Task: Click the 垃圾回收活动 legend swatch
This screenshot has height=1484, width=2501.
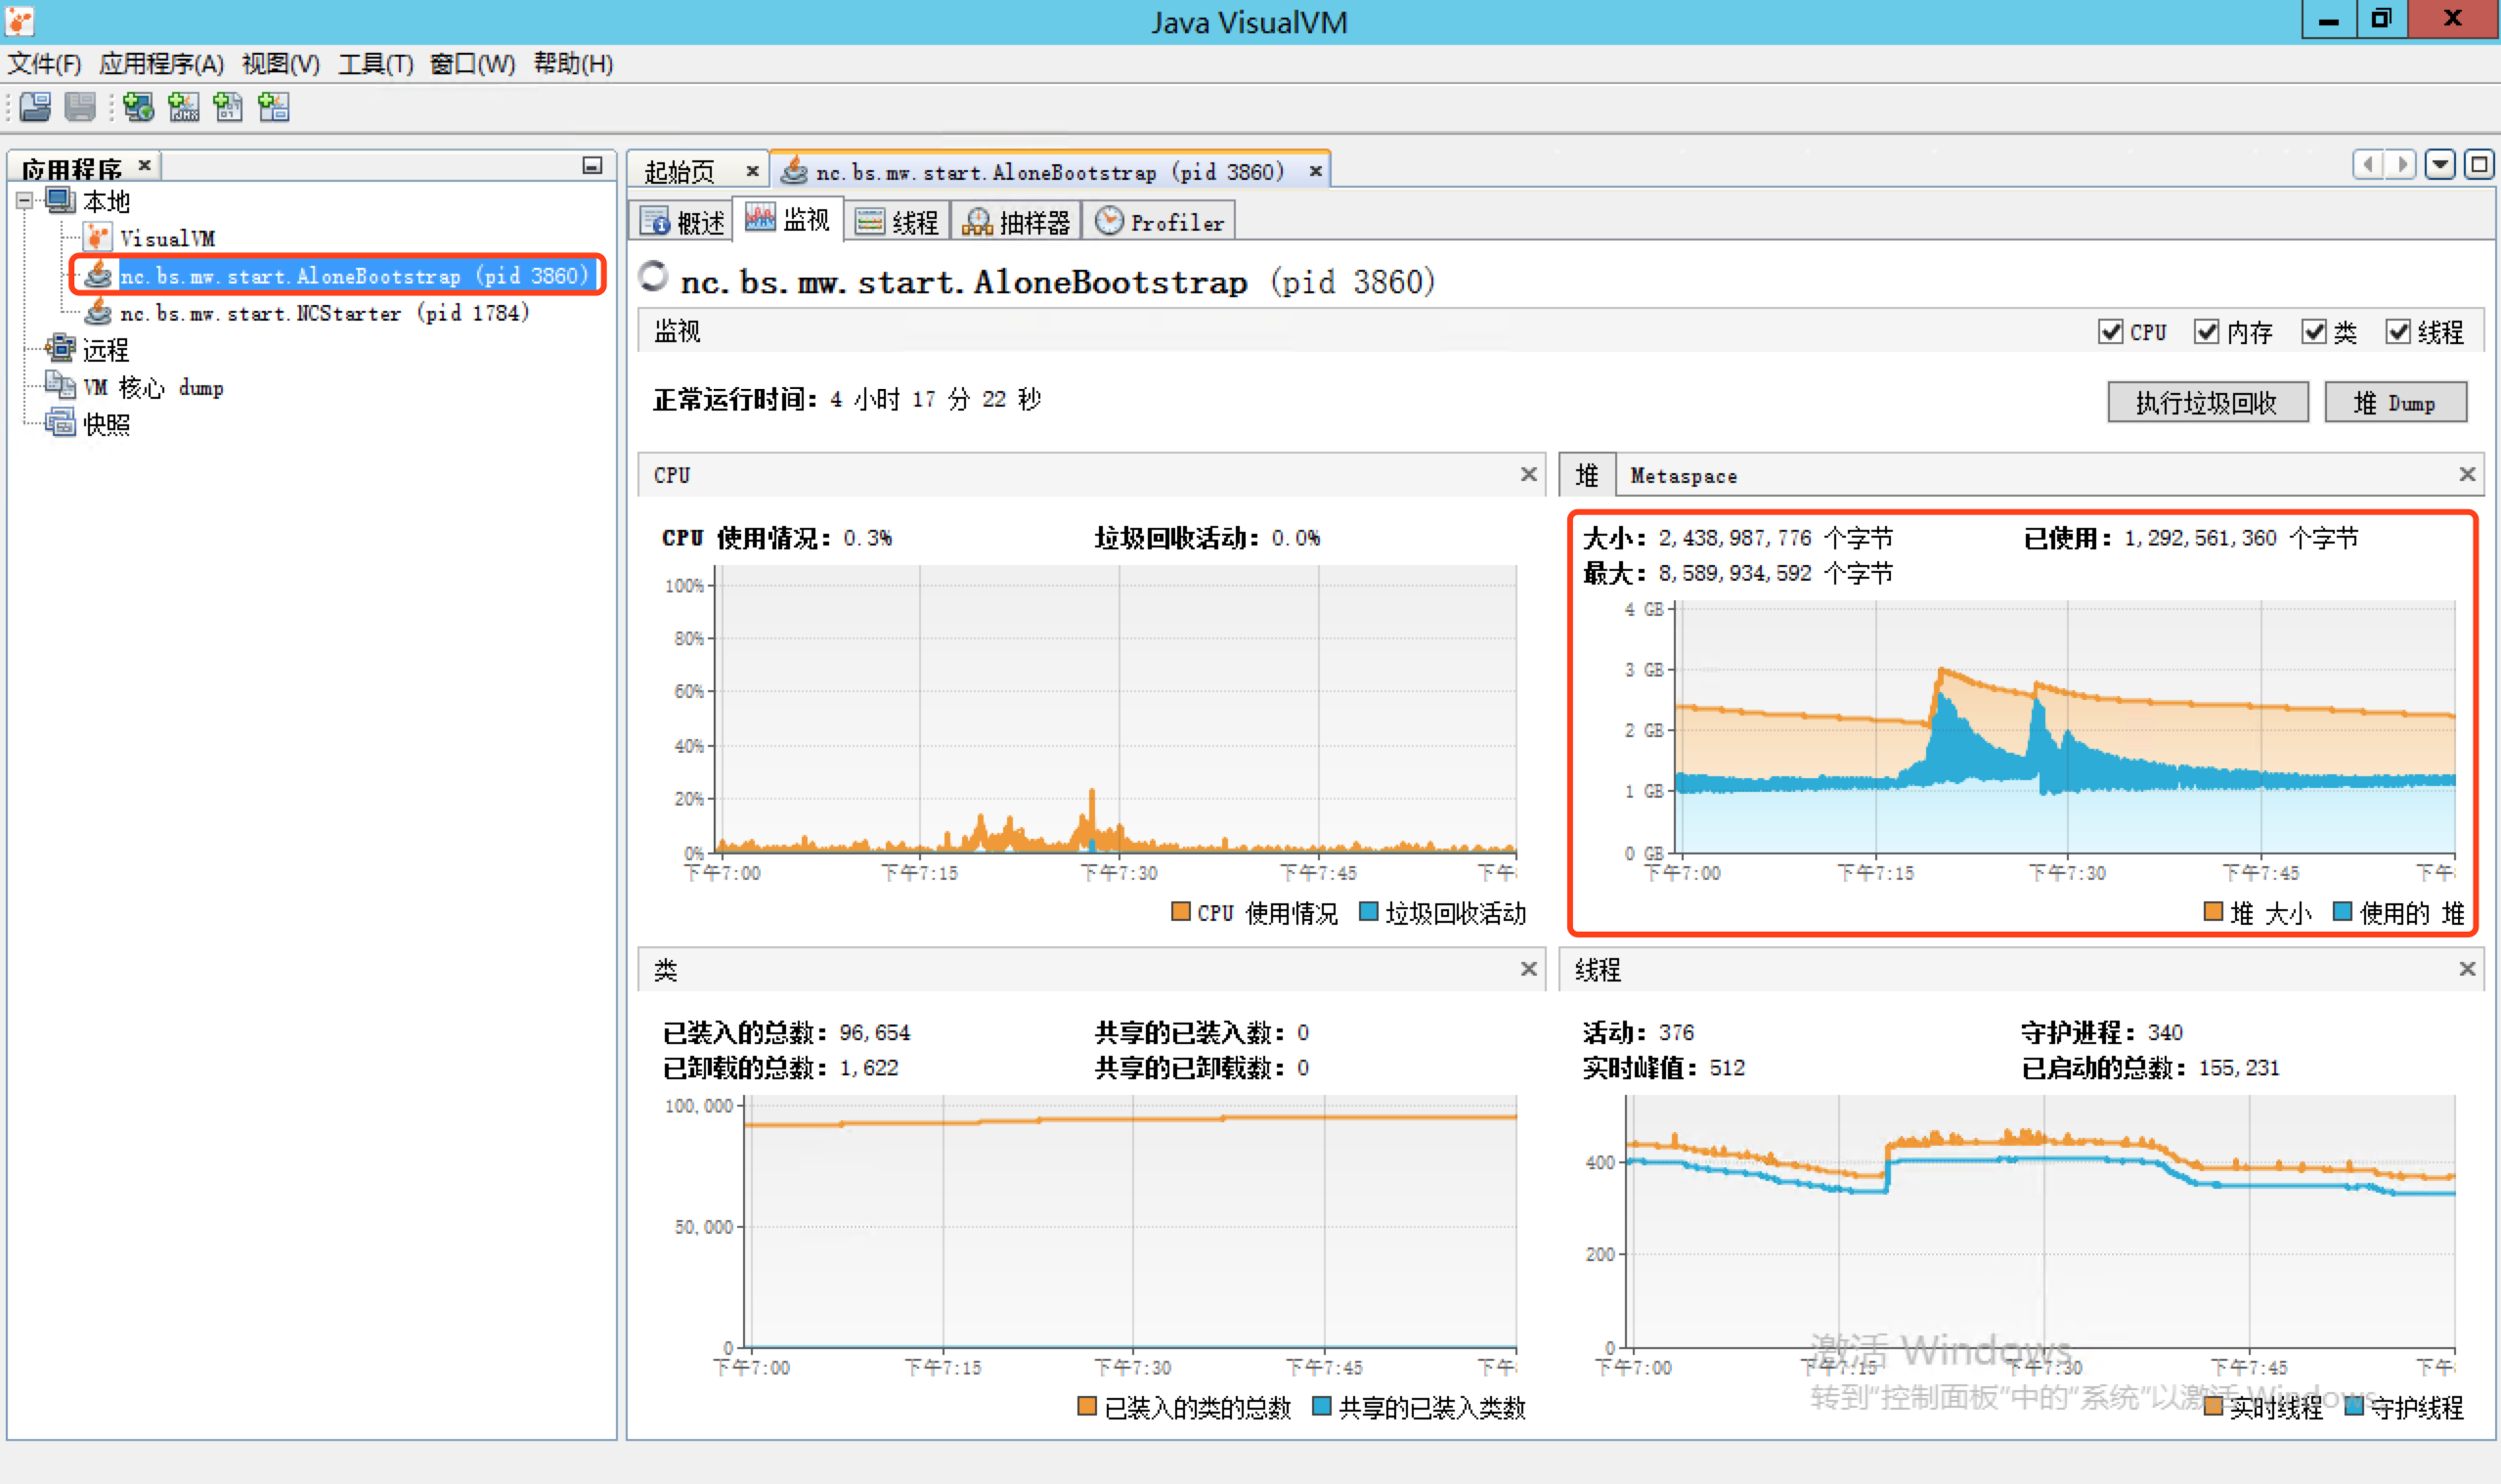Action: point(1369,911)
